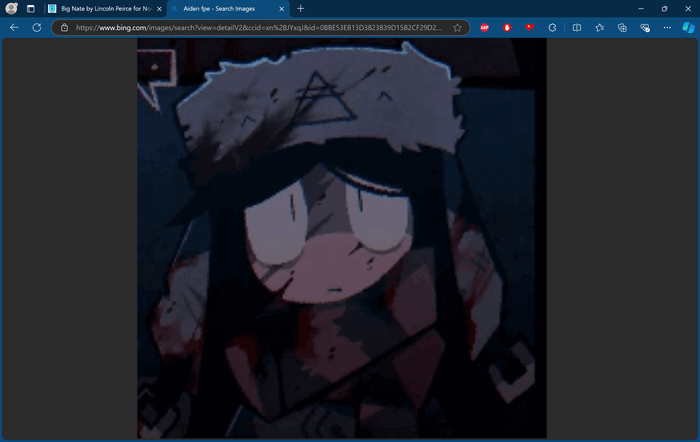
Task: Refresh the current page
Action: (37, 28)
